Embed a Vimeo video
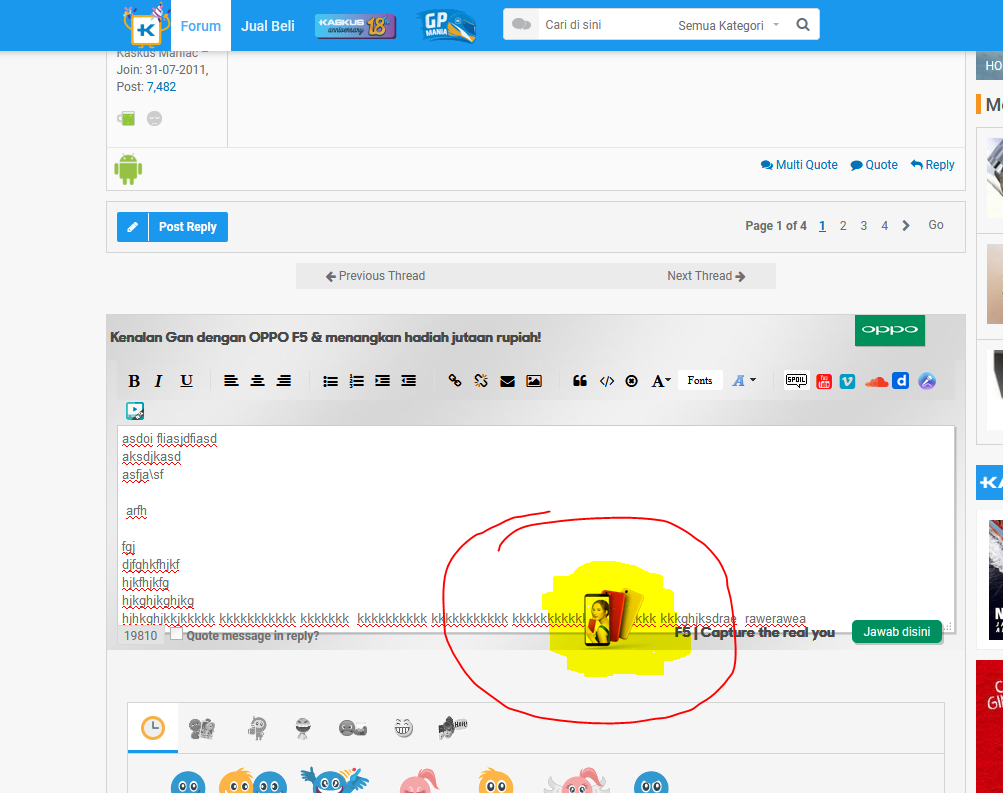This screenshot has width=1003, height=793. [848, 381]
